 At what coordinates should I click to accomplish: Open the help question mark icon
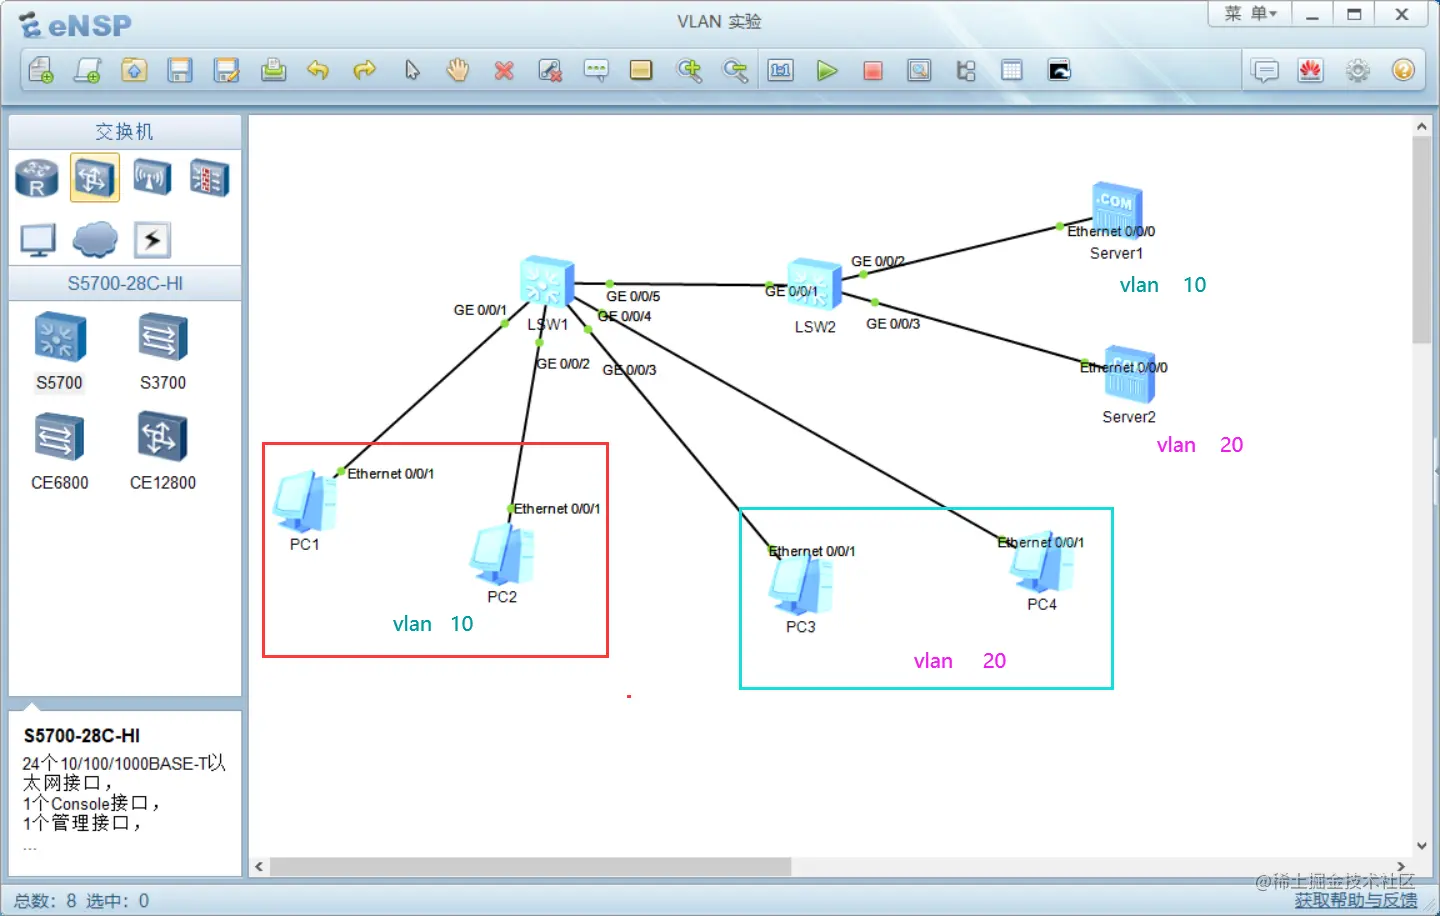(1403, 70)
